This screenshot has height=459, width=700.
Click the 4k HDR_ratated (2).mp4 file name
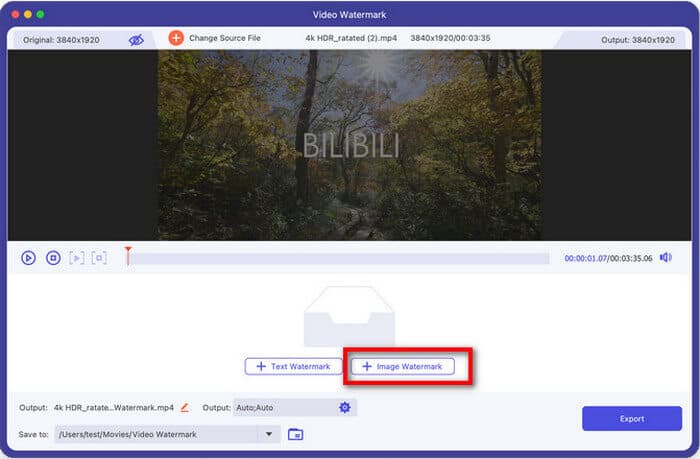[x=351, y=38]
